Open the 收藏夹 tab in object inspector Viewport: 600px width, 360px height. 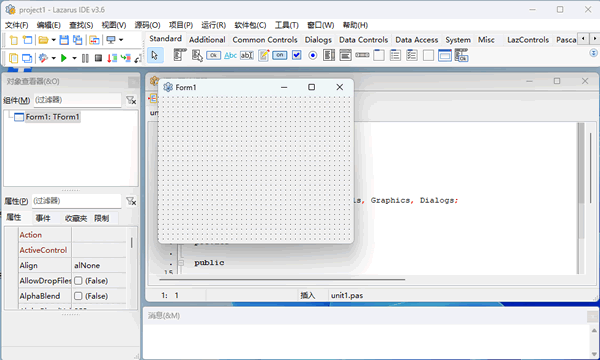pyautogui.click(x=76, y=218)
